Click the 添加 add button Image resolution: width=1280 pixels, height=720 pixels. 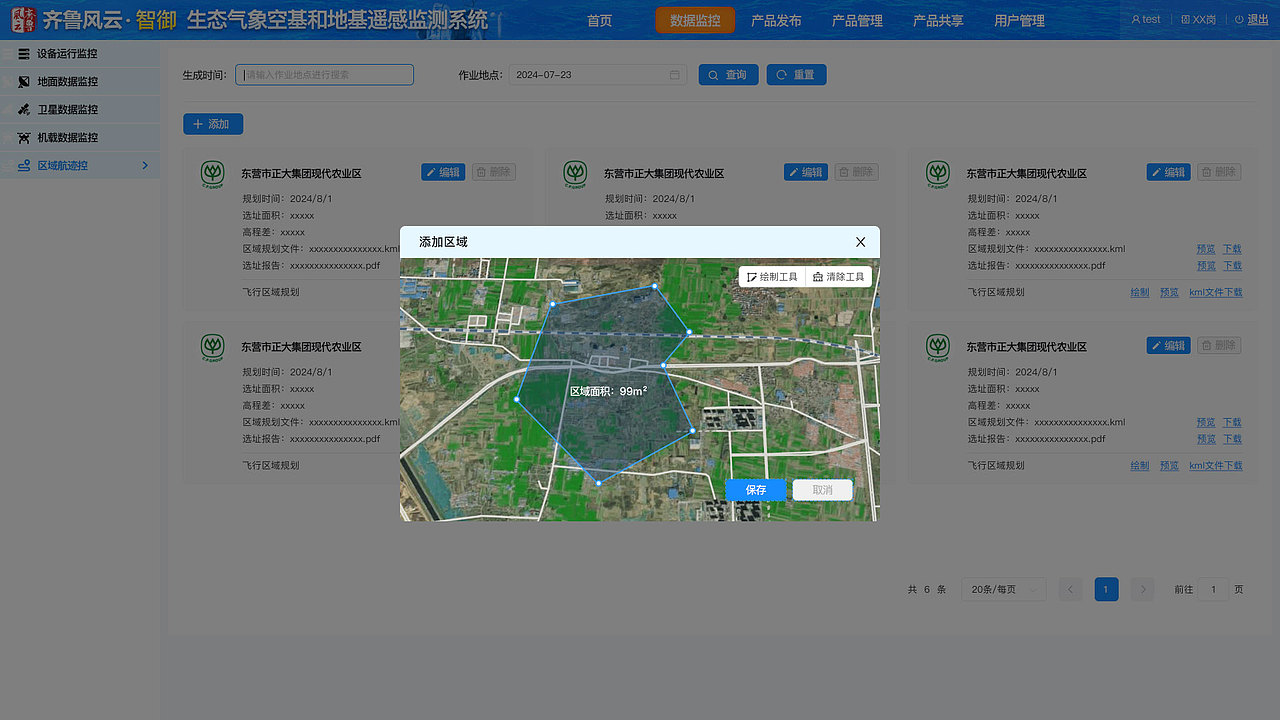pyautogui.click(x=213, y=124)
